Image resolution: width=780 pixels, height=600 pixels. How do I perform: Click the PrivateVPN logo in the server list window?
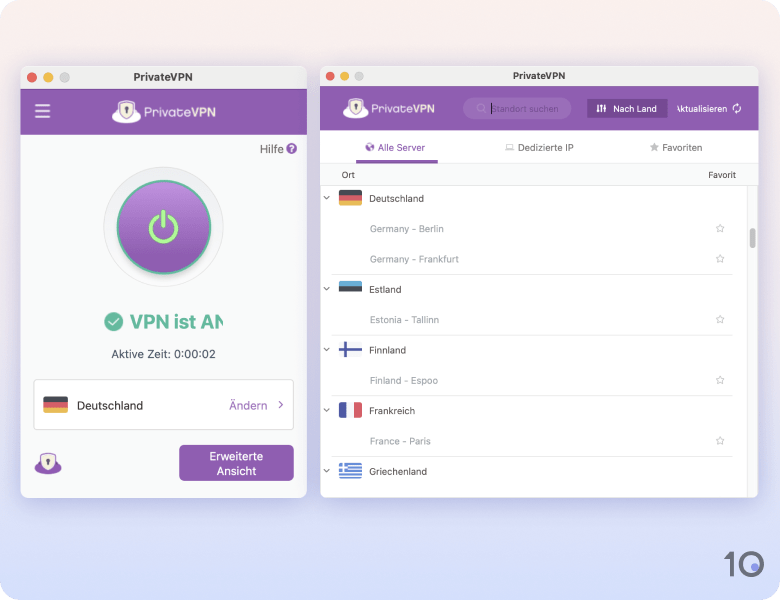click(x=389, y=108)
